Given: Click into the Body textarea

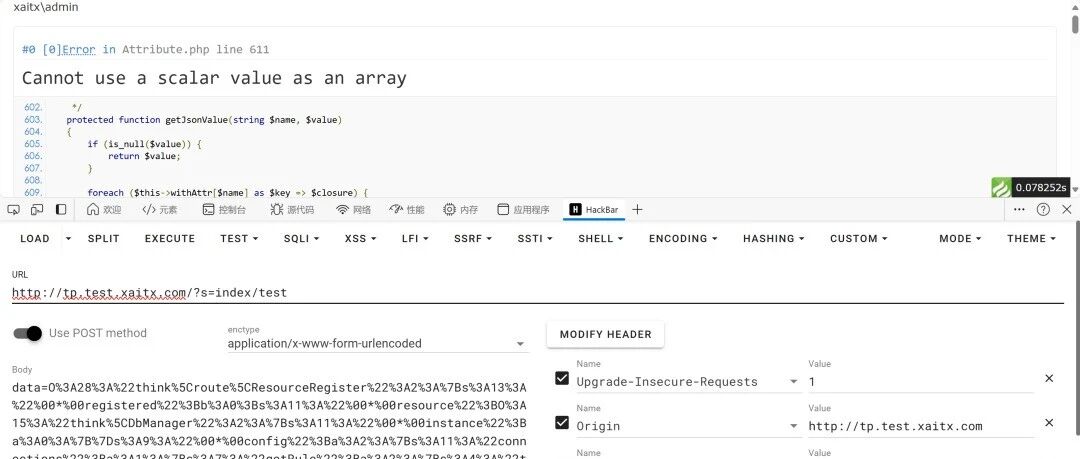Looking at the screenshot, I should 270,418.
